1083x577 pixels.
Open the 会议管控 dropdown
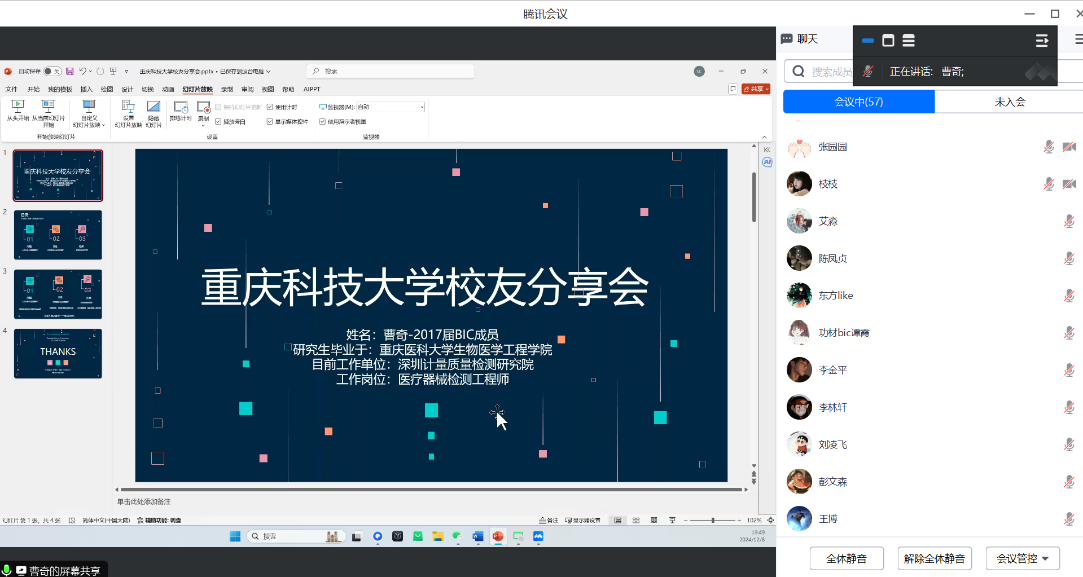1022,558
